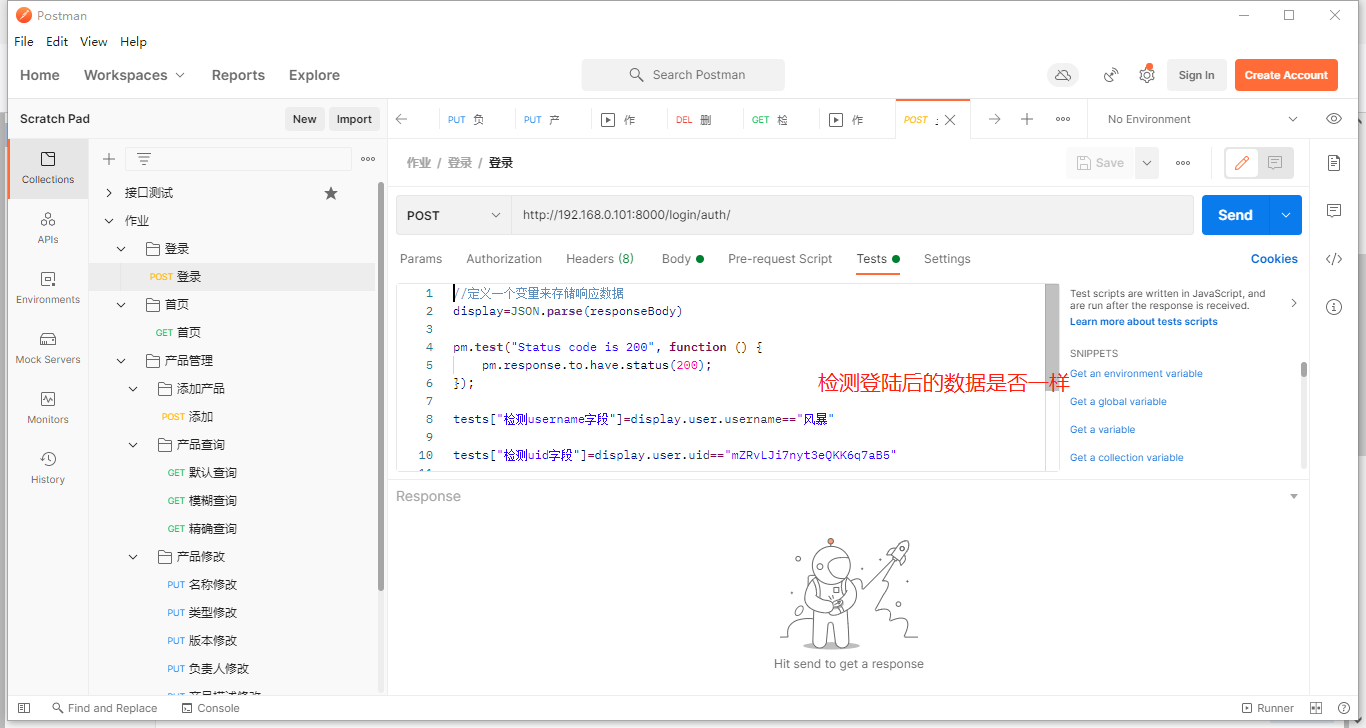Click the satellite capture requests icon
Viewport: 1366px width, 728px height.
(x=1111, y=75)
